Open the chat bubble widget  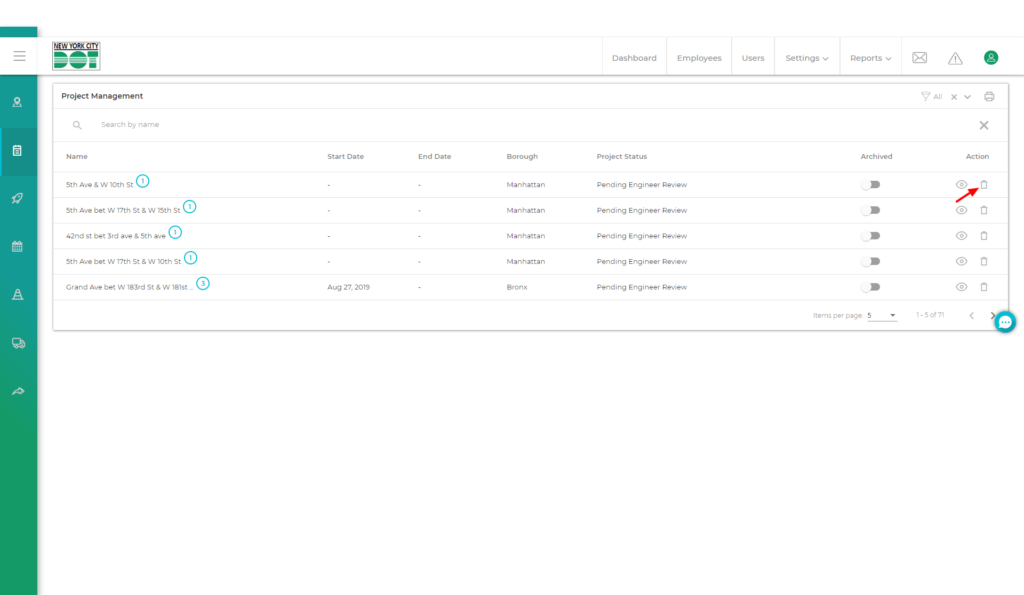1005,322
